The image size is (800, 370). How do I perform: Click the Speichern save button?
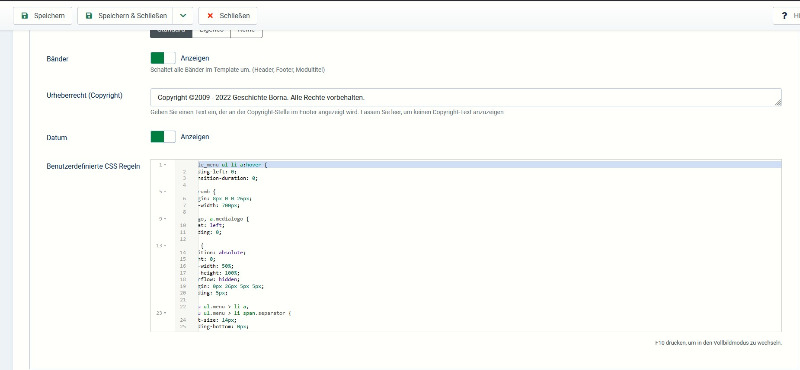pos(43,16)
